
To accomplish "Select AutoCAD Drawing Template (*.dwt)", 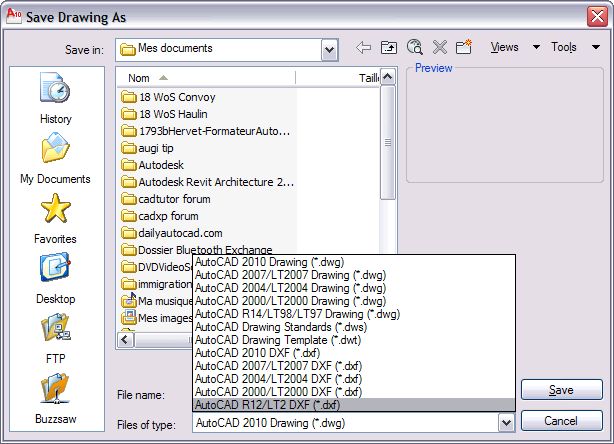I will tap(354, 339).
